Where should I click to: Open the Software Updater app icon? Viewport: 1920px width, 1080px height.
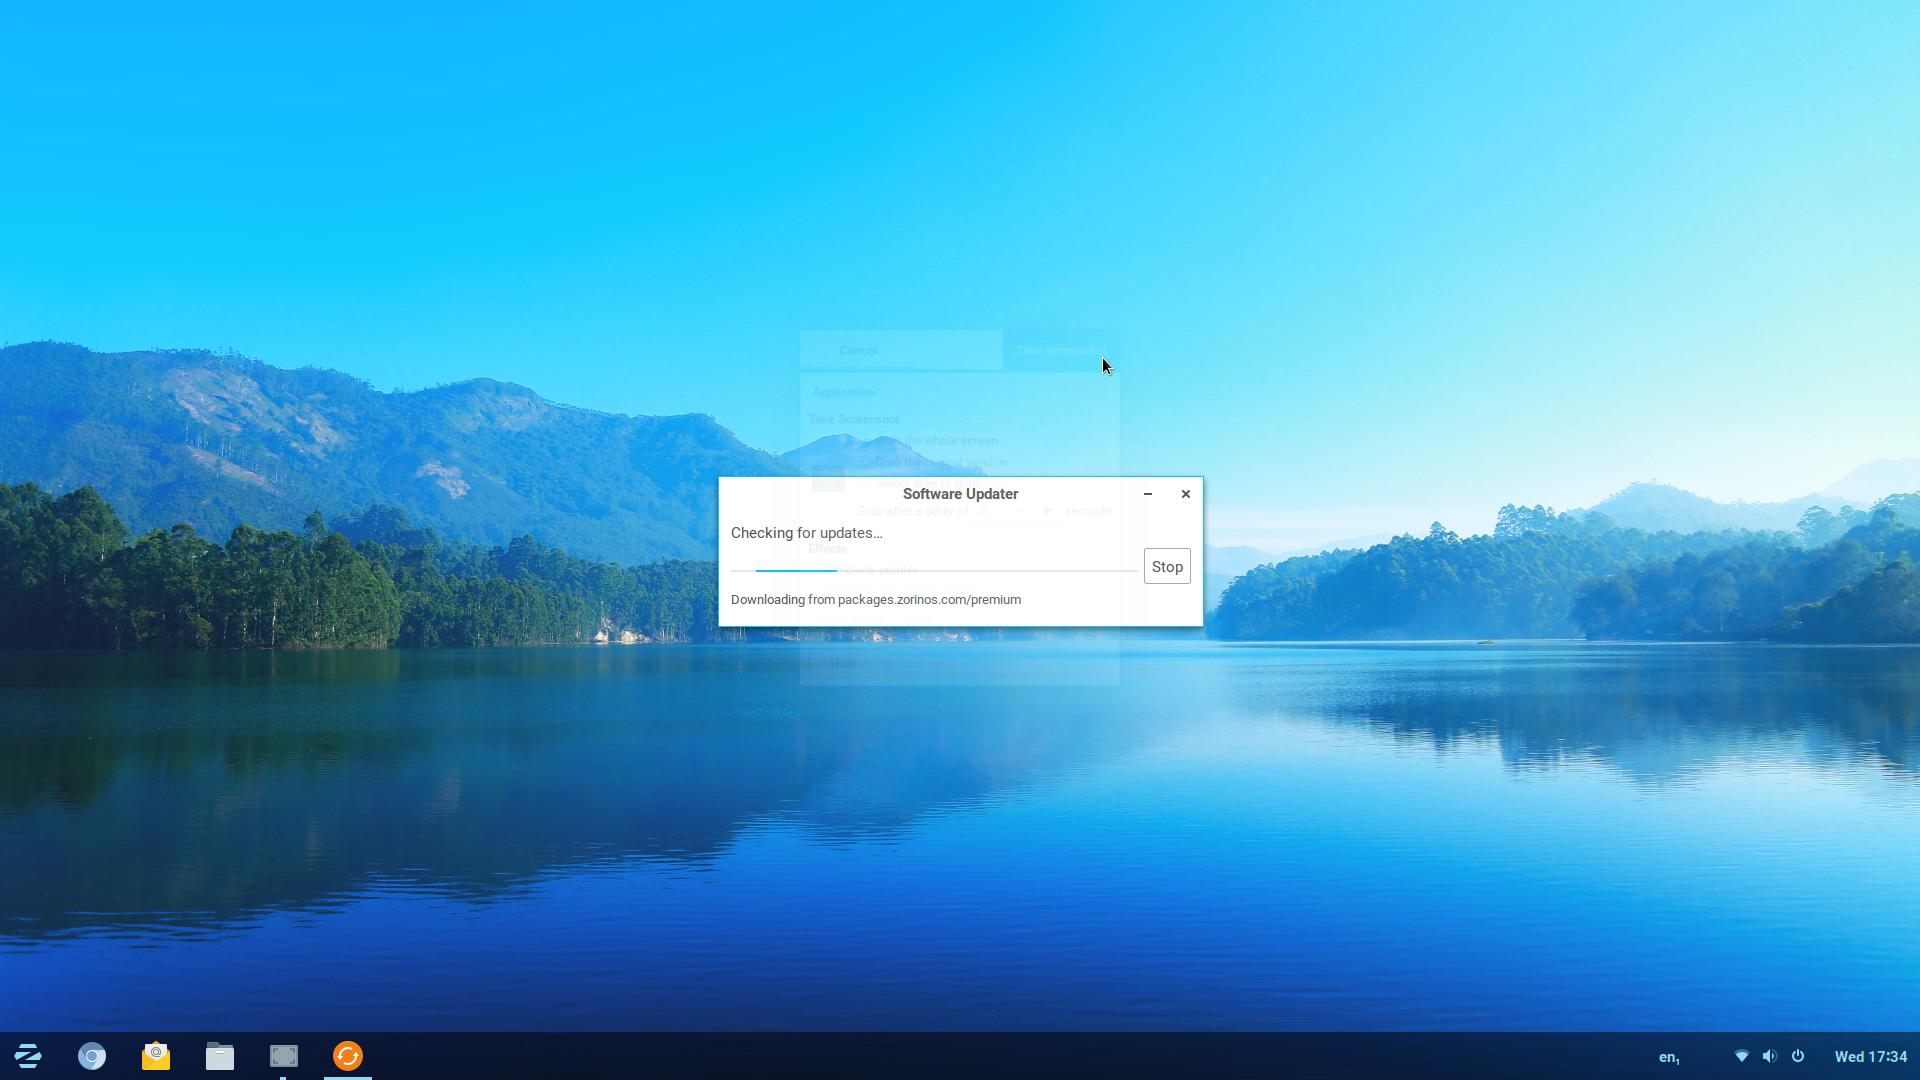347,1055
